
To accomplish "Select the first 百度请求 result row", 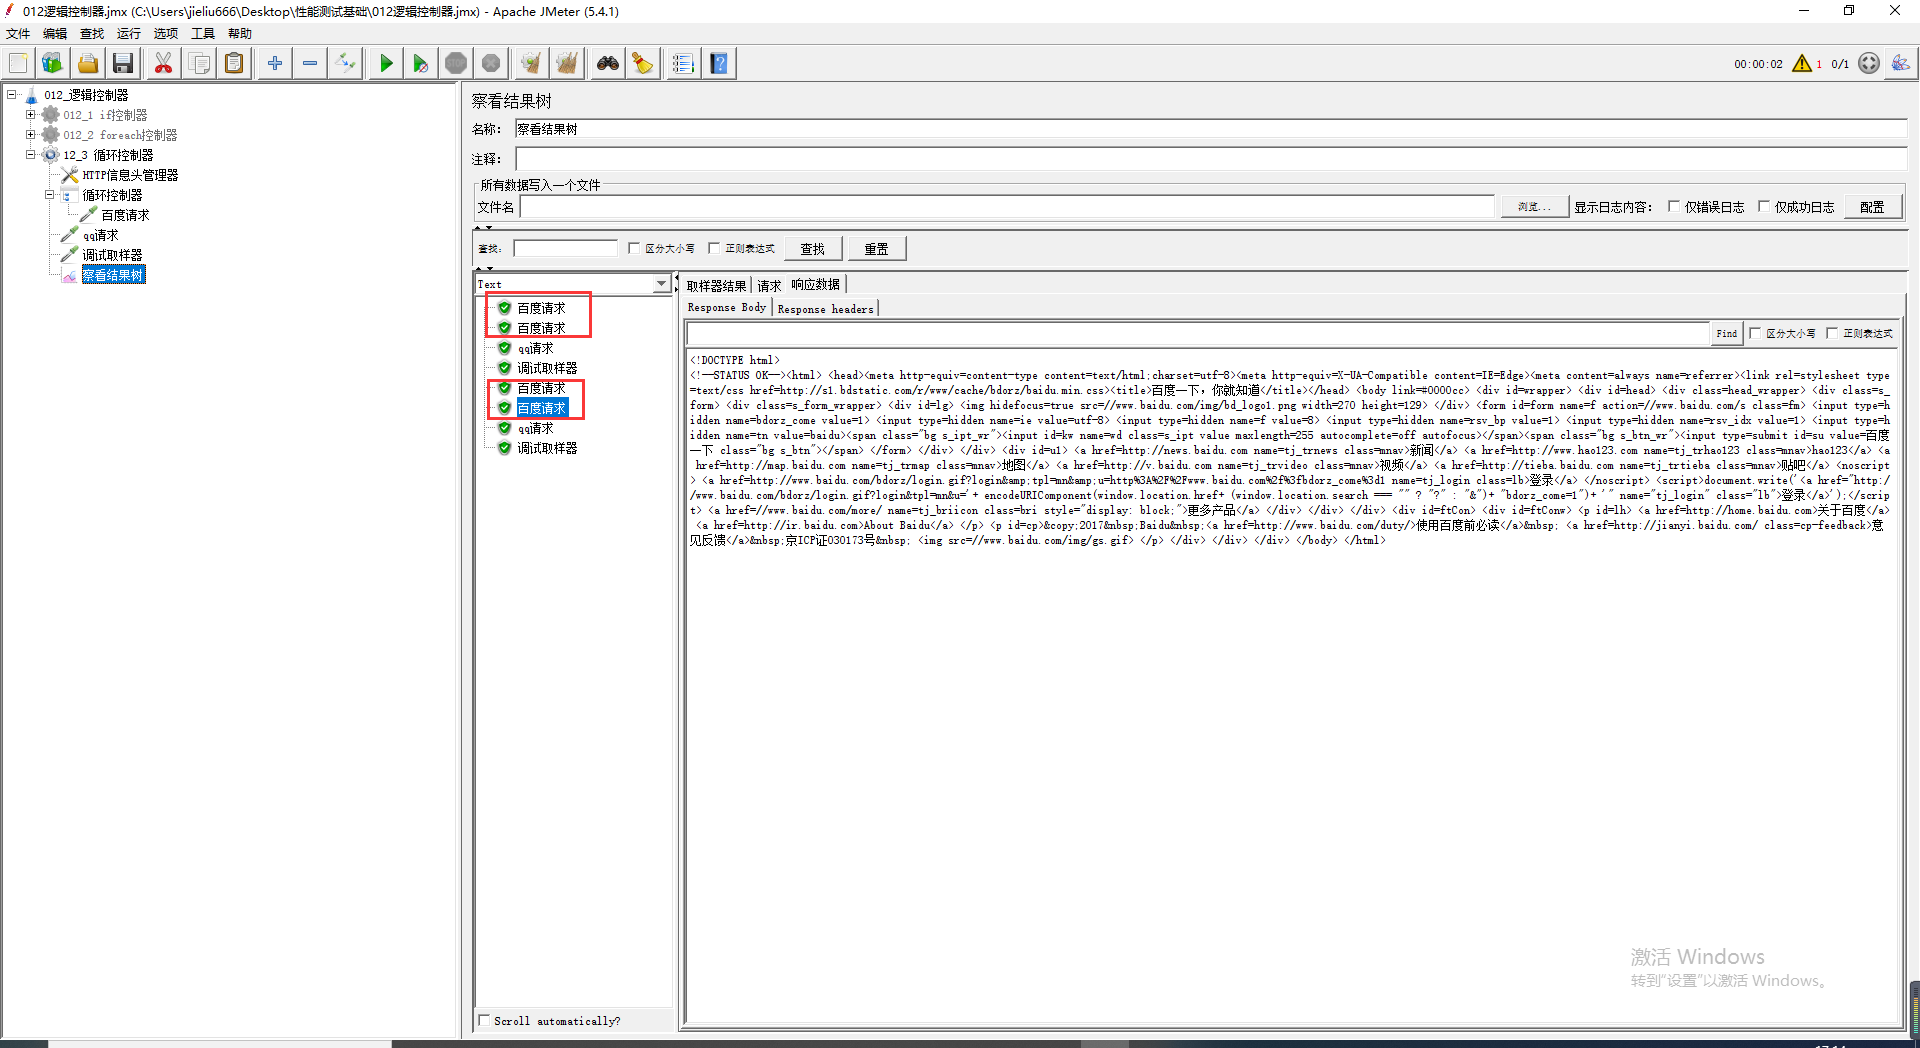I will [x=541, y=308].
